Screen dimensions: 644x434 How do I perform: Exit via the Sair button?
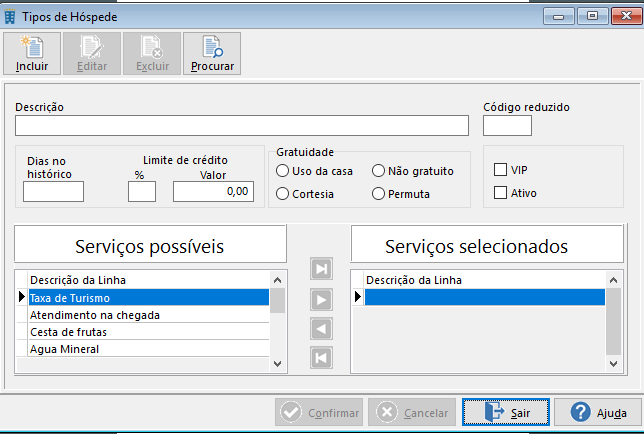pos(506,412)
